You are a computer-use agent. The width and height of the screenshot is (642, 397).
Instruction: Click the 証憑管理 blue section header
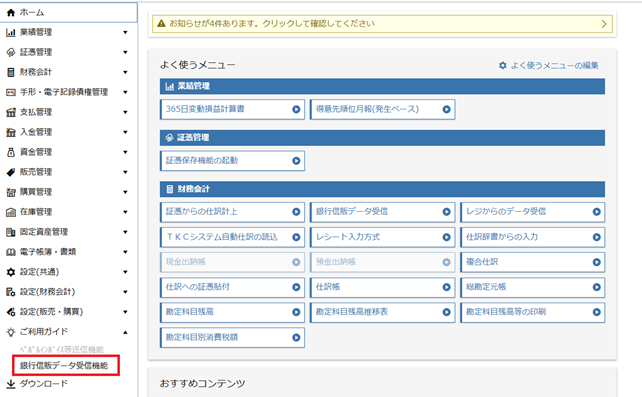point(382,138)
